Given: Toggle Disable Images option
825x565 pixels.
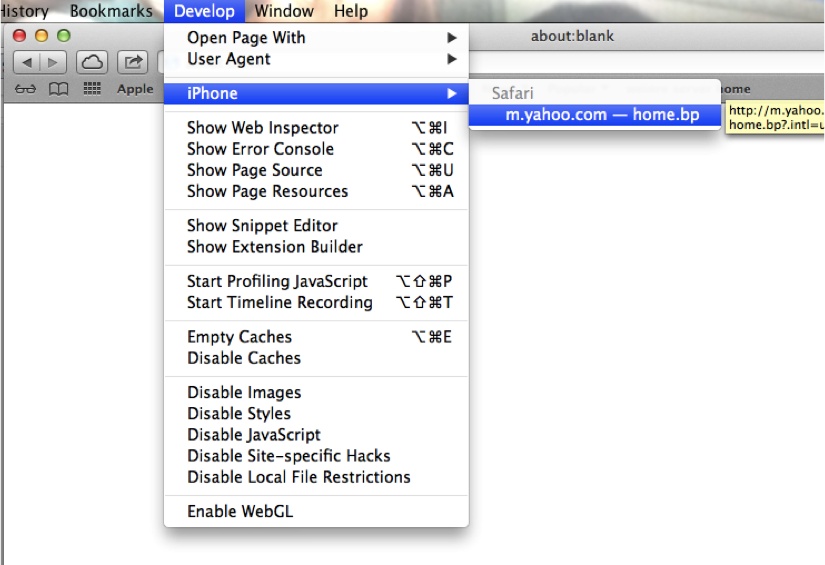Looking at the screenshot, I should (x=316, y=392).
